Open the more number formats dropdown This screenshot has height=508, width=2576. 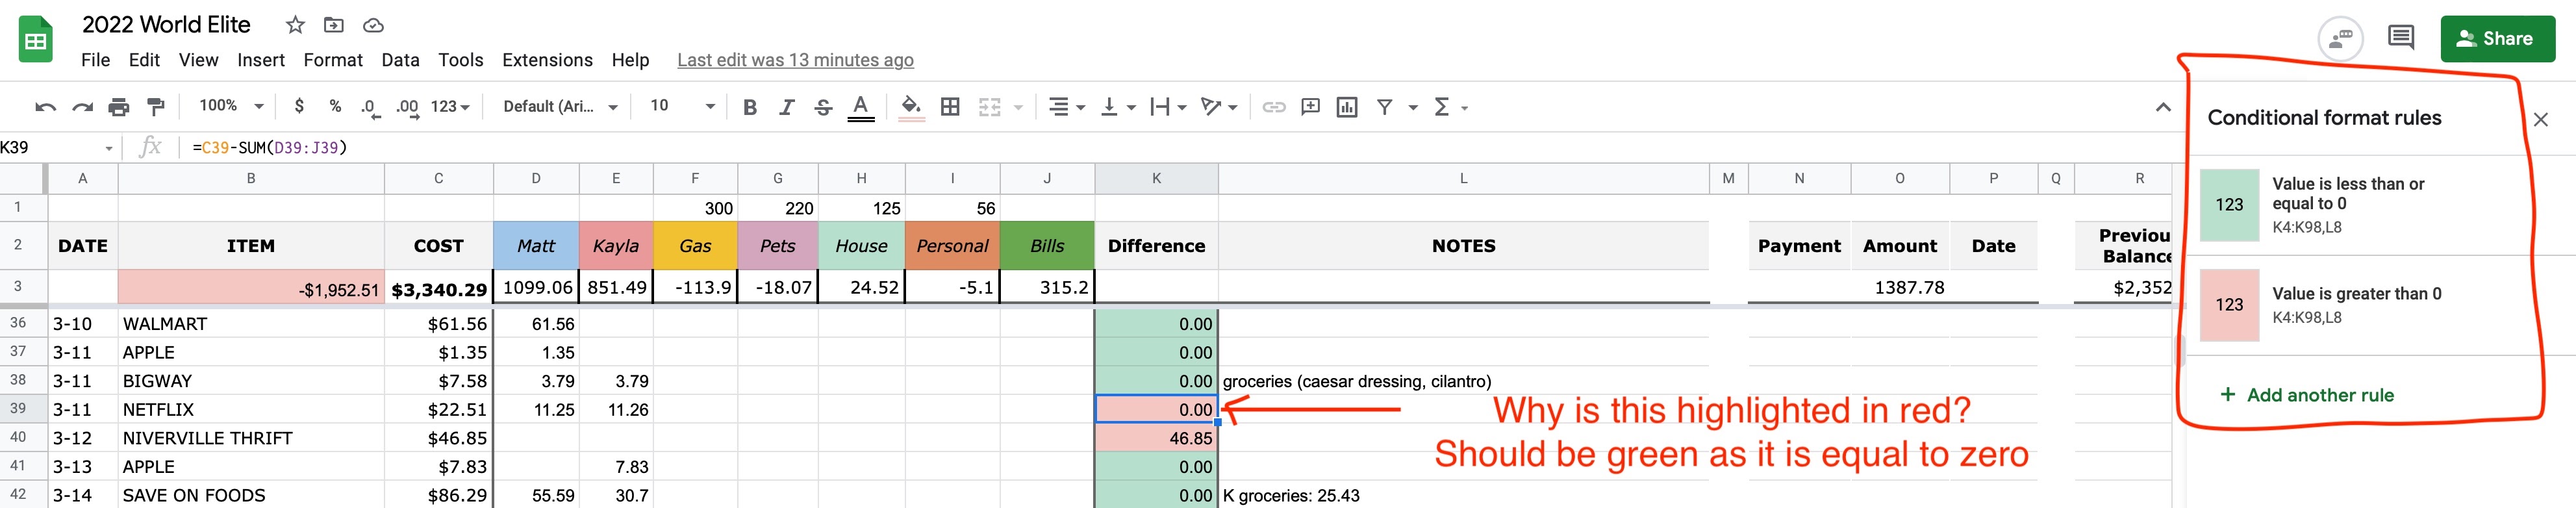(450, 107)
